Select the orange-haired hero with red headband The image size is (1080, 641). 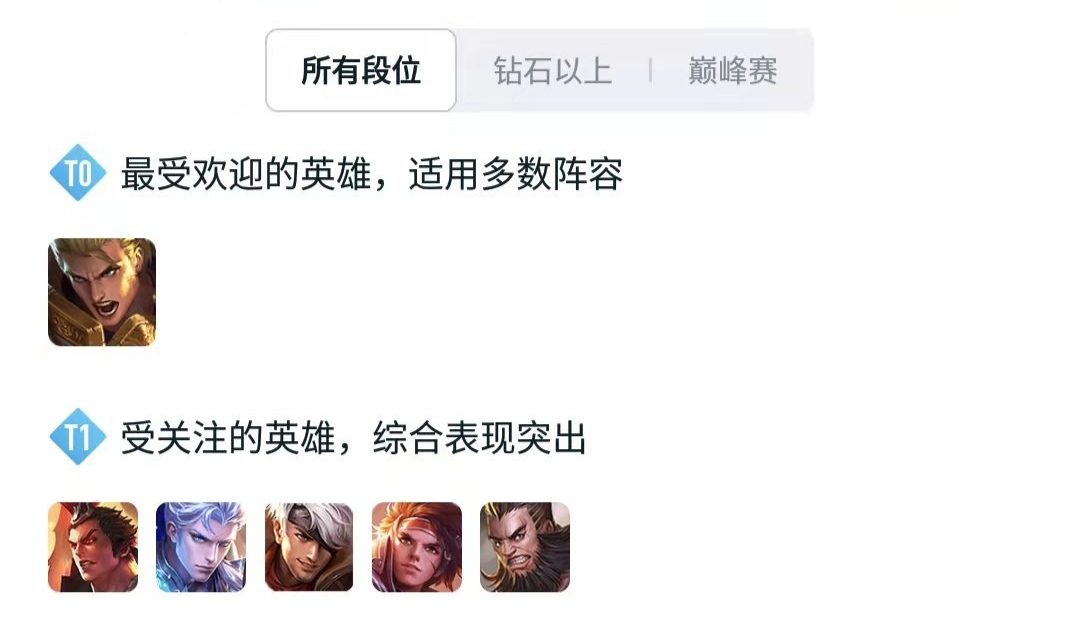pos(417,547)
